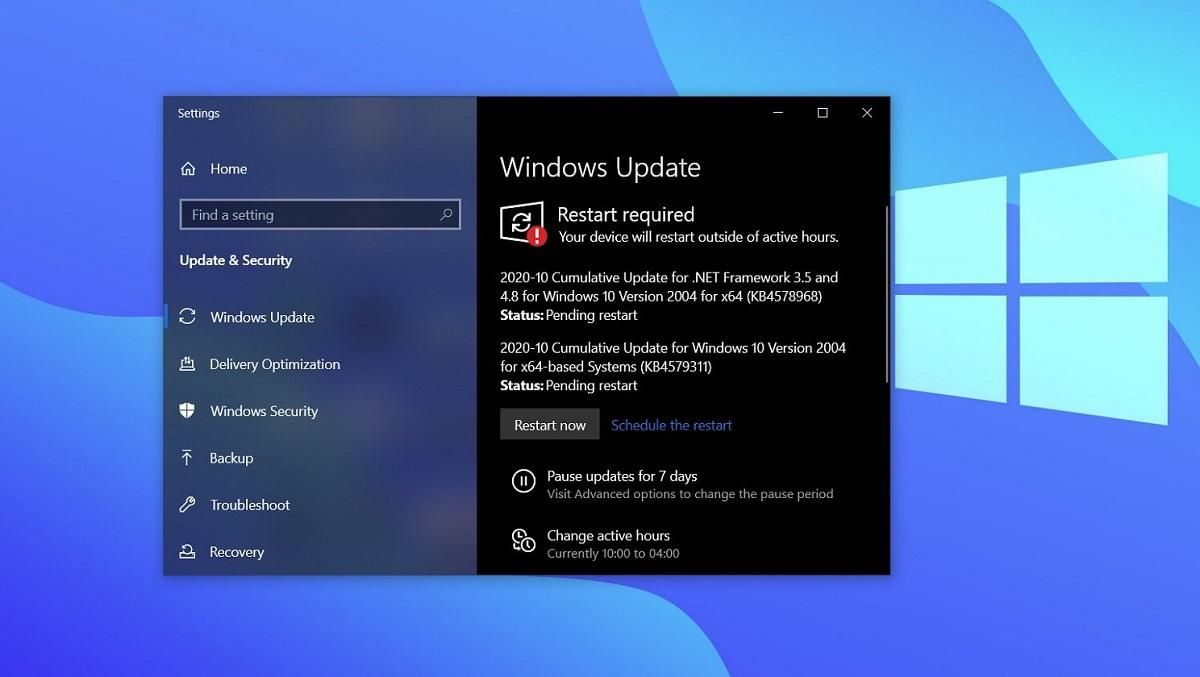Open the Windows Update sidebar entry
The height and width of the screenshot is (677, 1200).
click(x=262, y=317)
